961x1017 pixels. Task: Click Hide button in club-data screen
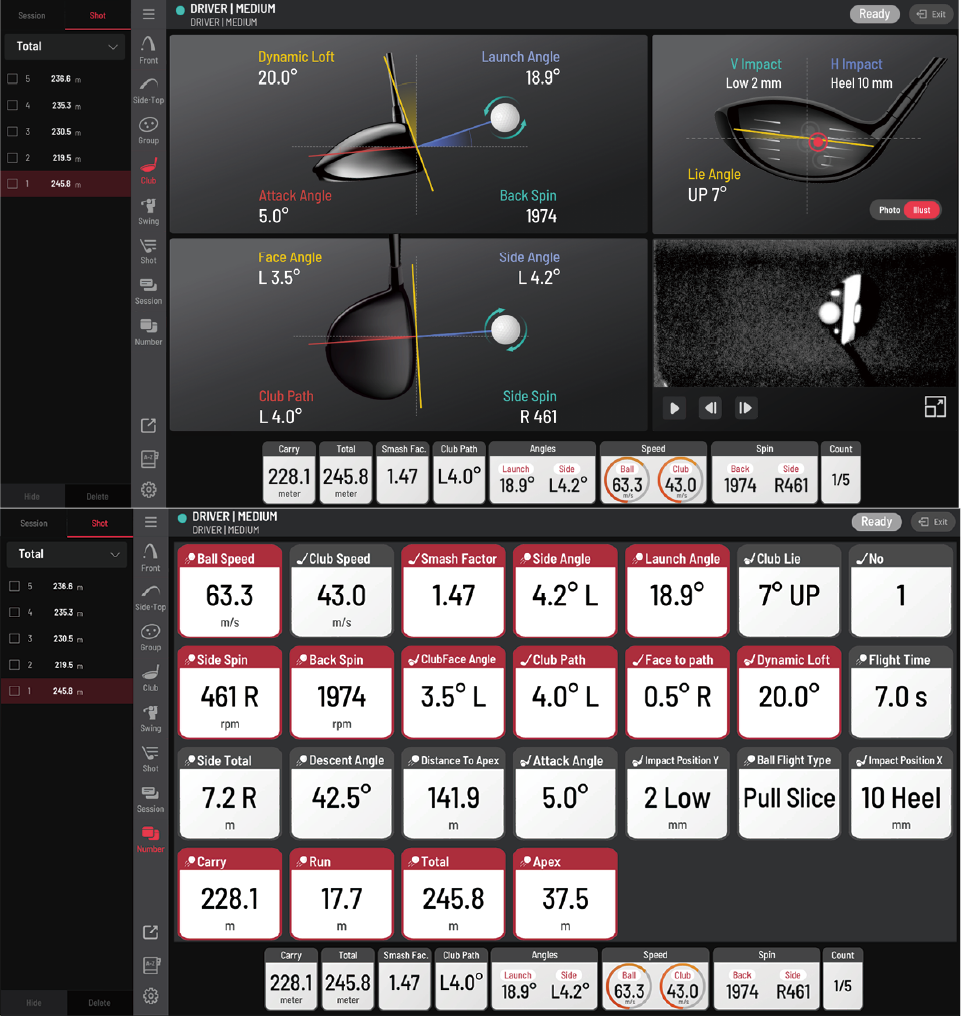[x=32, y=496]
